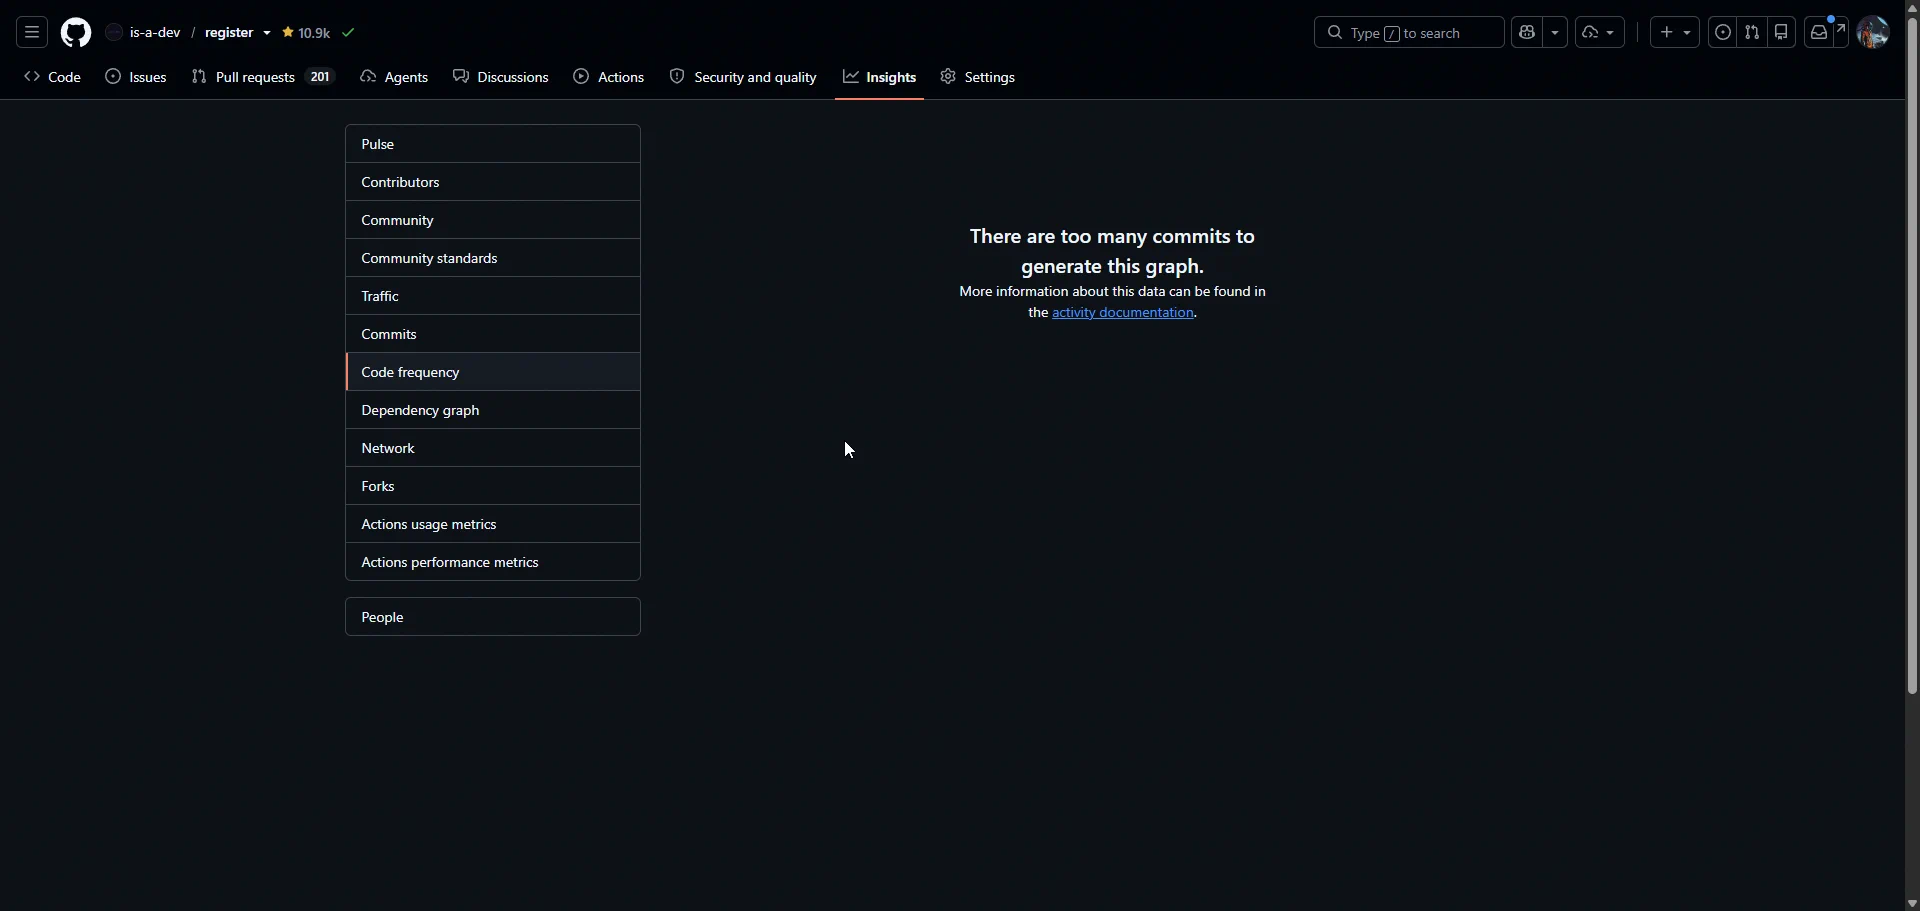Open your issues from the header icon
Screen dimensions: 1920x911
click(x=1722, y=33)
